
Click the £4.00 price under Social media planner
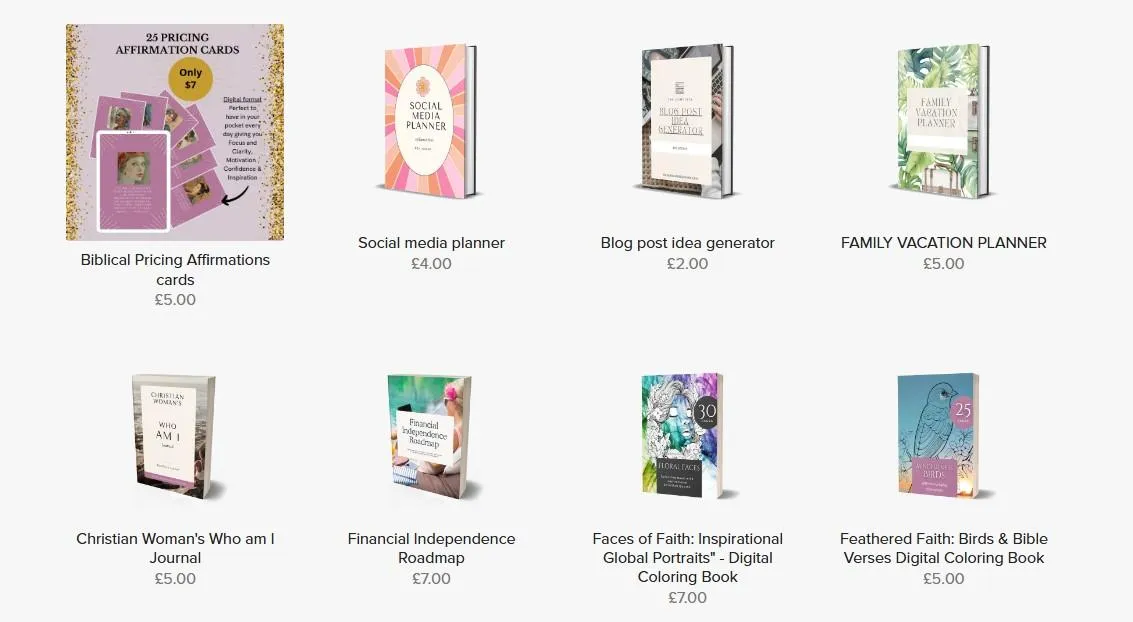click(x=431, y=264)
